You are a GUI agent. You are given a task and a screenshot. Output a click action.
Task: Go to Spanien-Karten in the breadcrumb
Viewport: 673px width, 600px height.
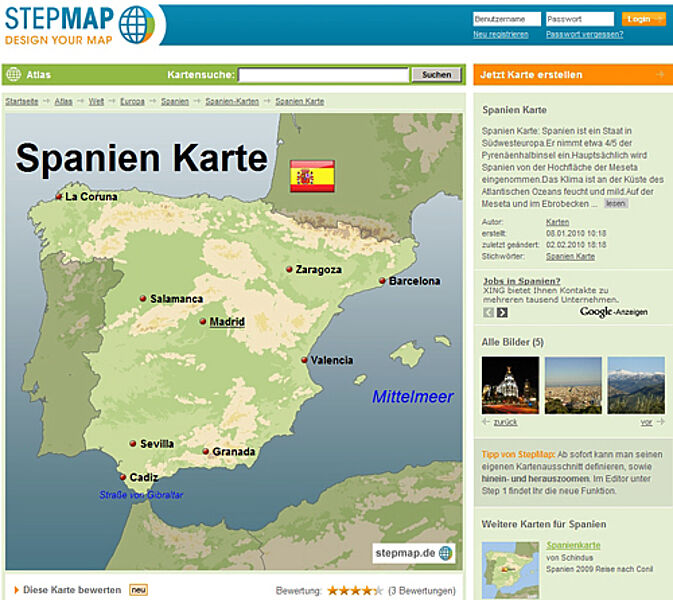(x=232, y=102)
